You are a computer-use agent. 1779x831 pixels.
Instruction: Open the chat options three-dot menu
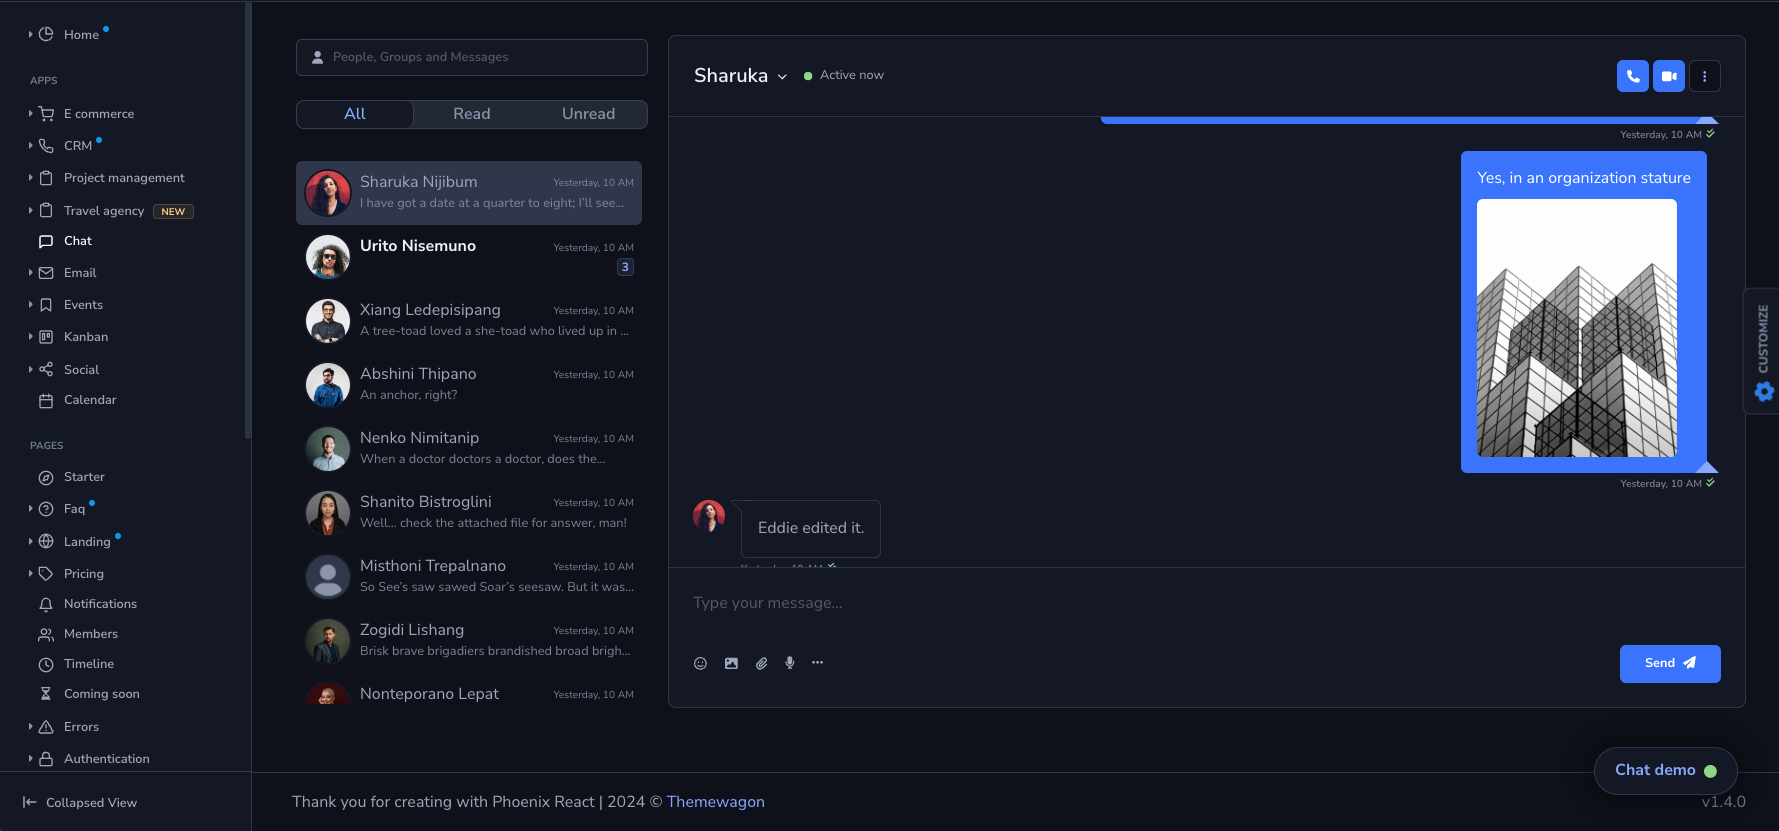[1704, 76]
